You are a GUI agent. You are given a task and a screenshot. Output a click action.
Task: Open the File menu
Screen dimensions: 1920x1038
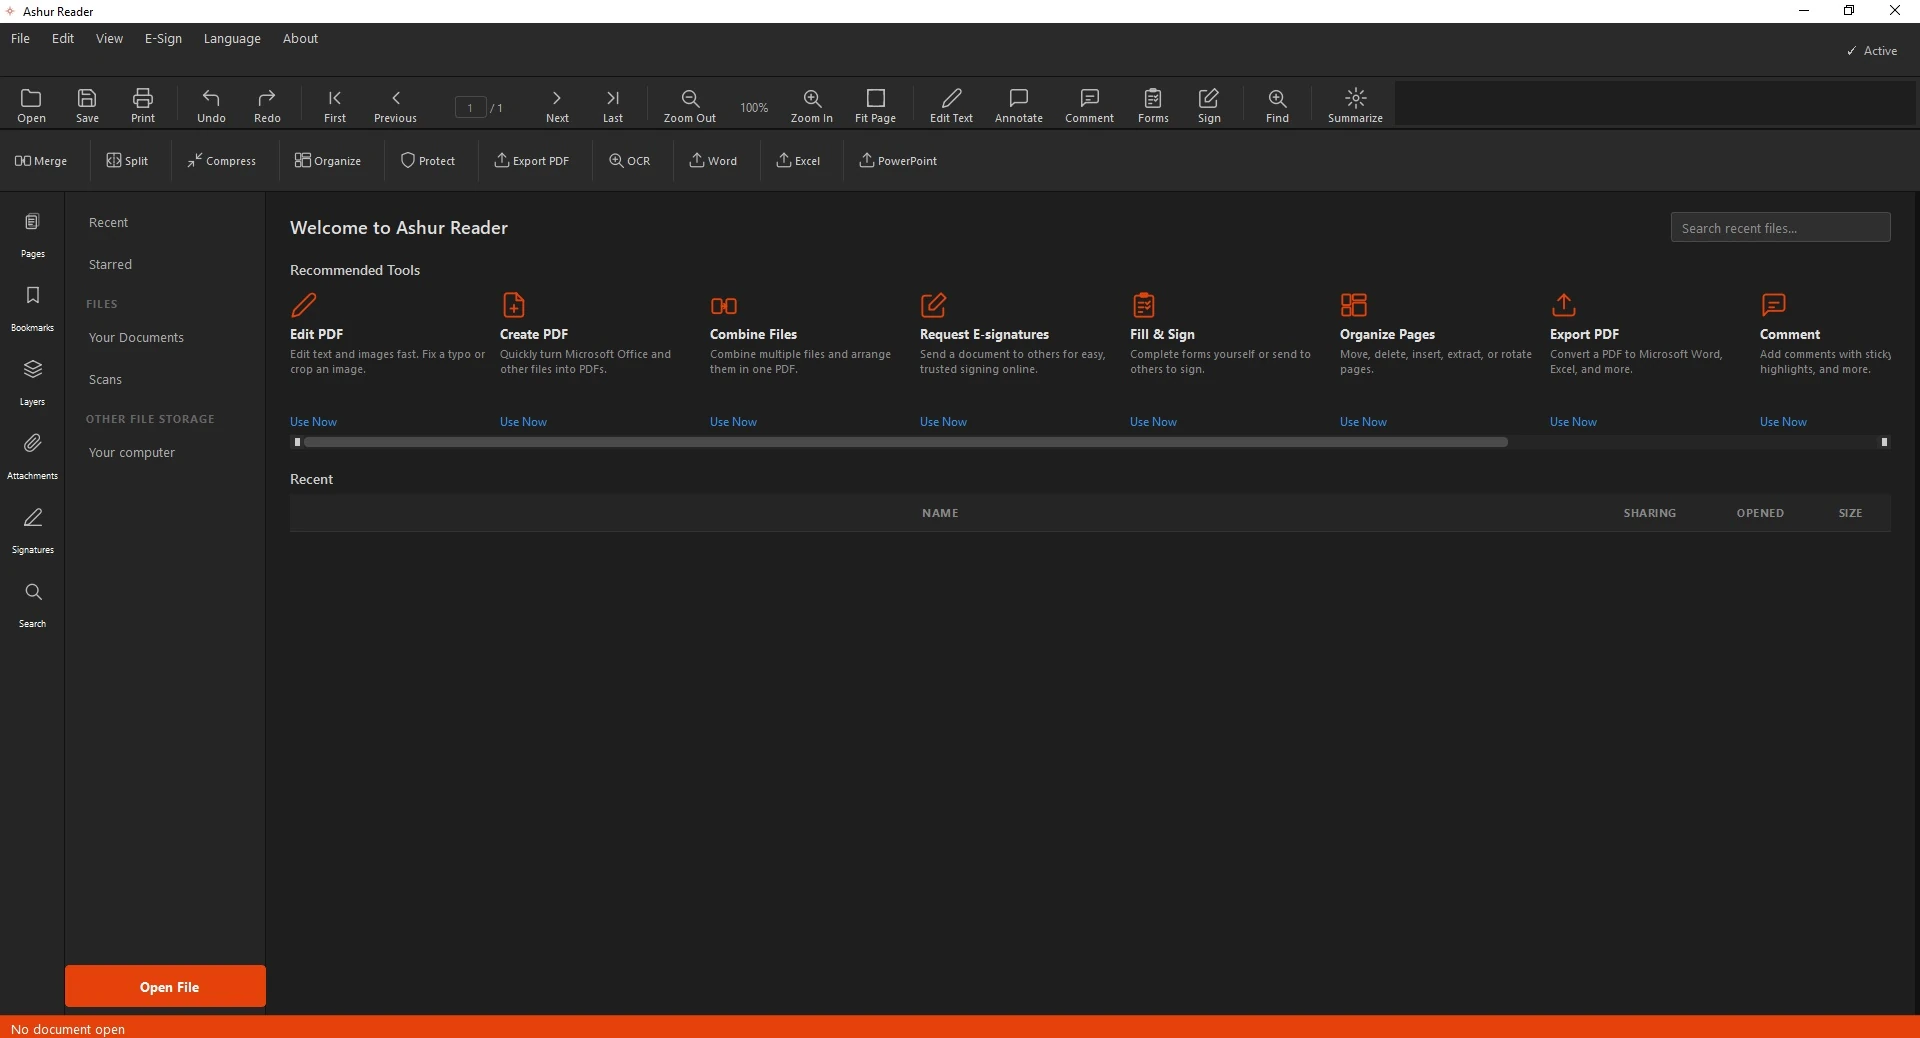pyautogui.click(x=20, y=39)
